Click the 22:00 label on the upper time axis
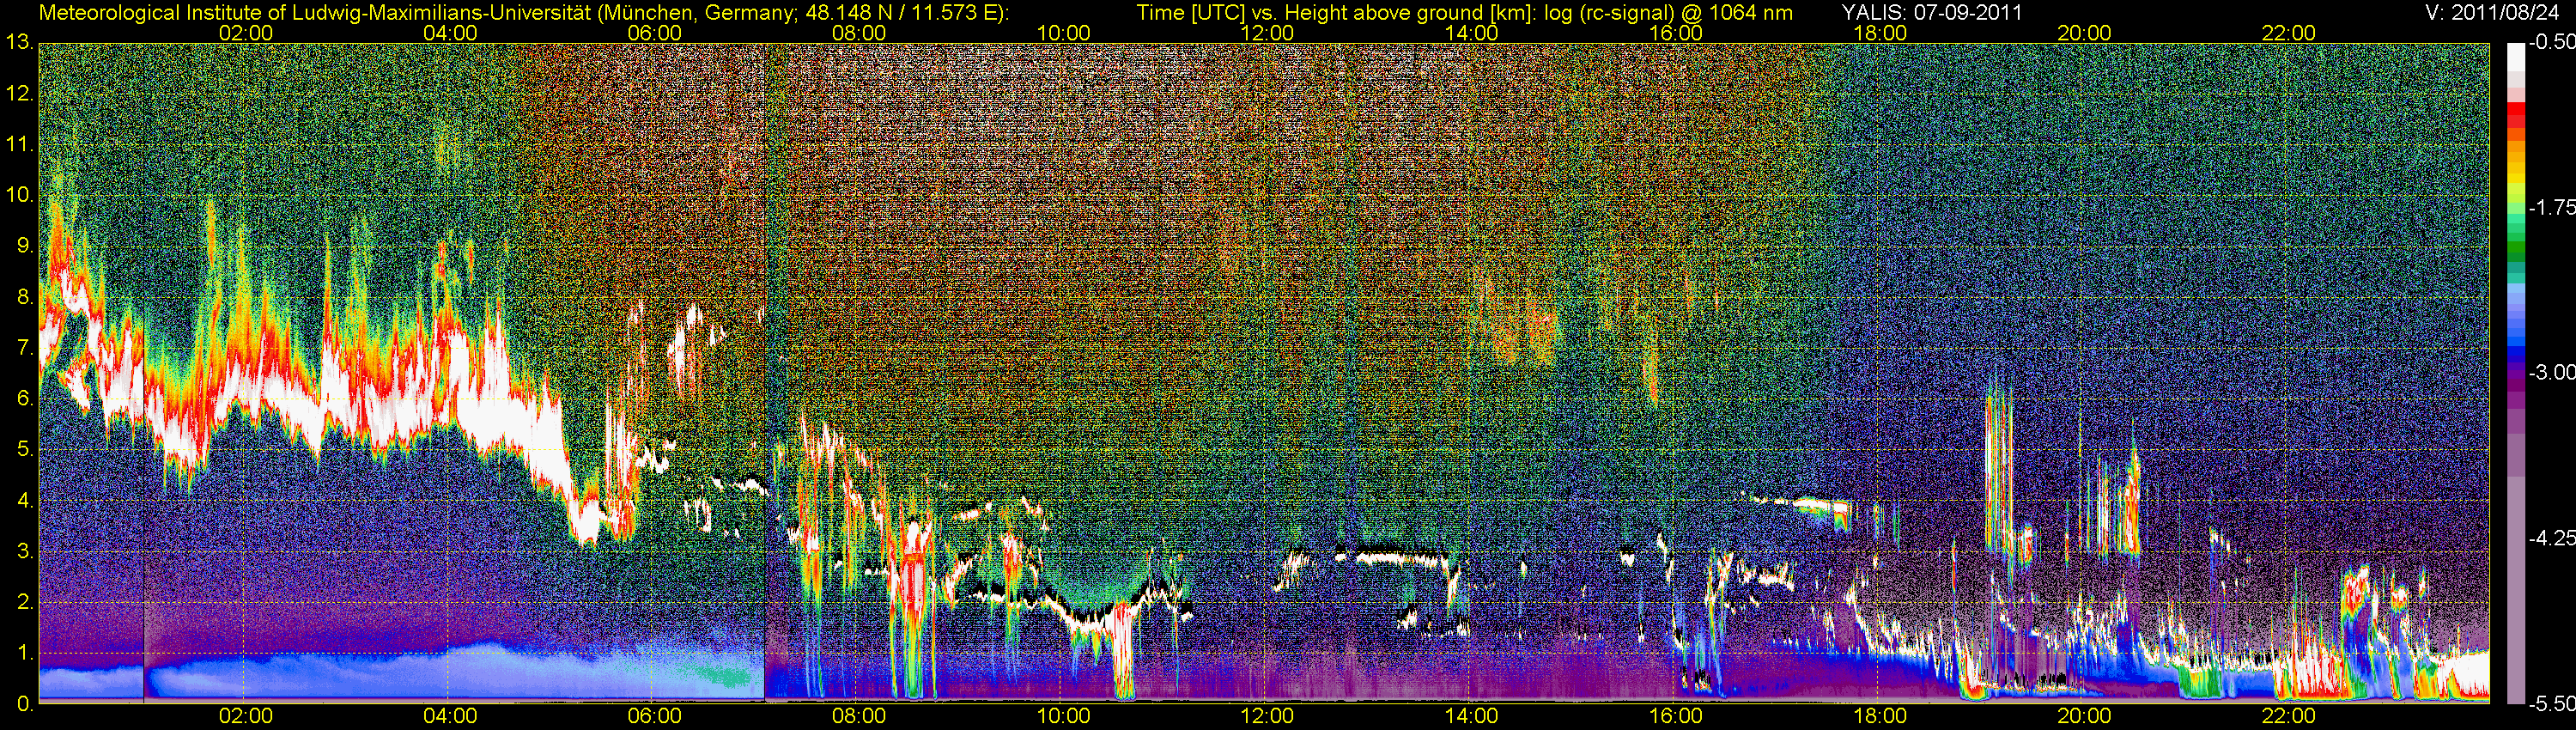The height and width of the screenshot is (730, 2576). [2289, 33]
